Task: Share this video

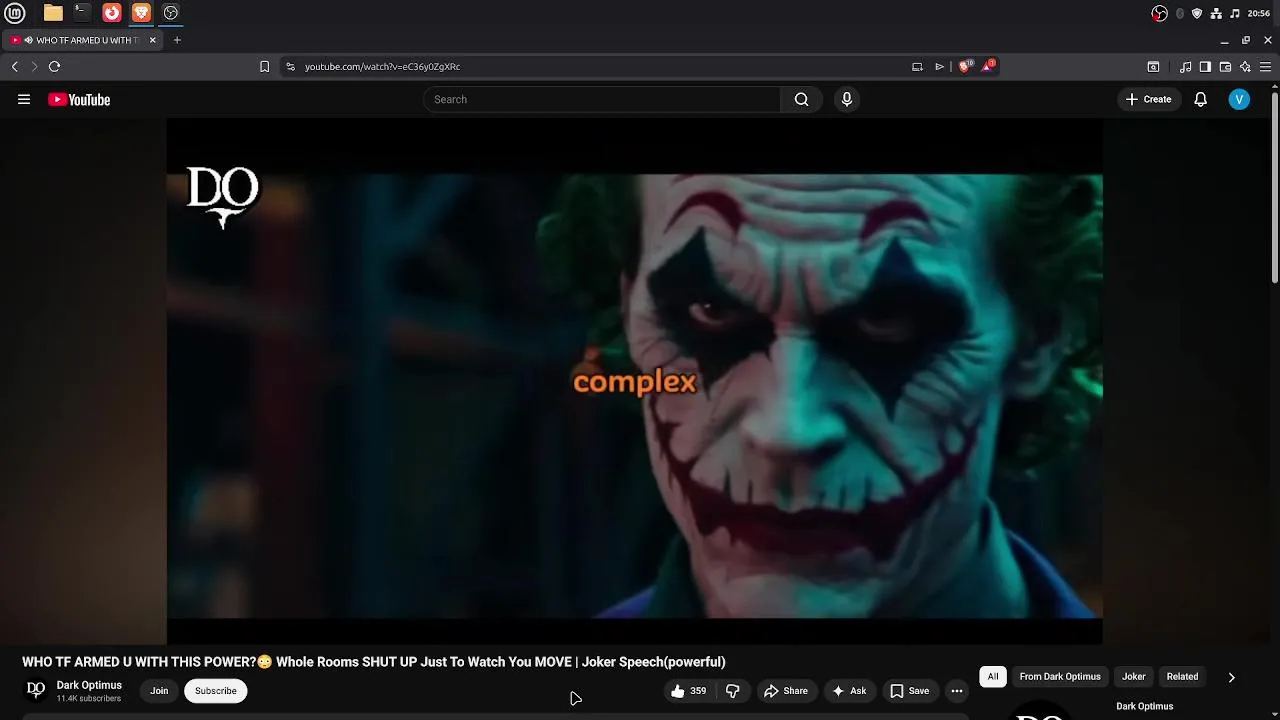Action: 785,691
